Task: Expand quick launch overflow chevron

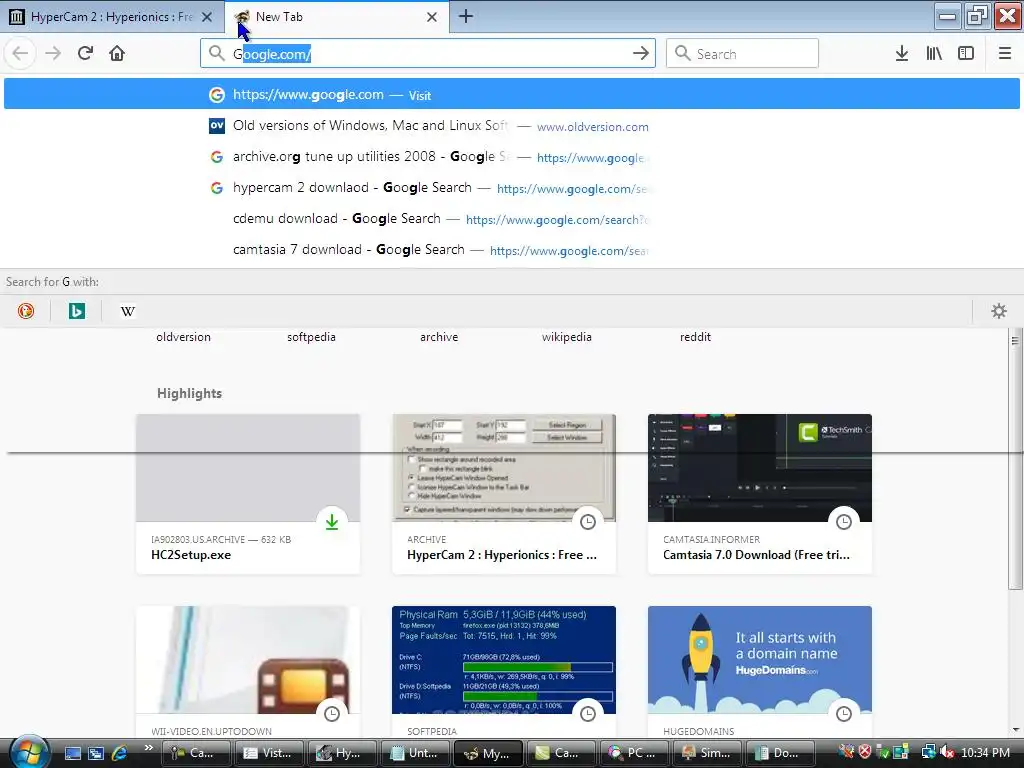Action: point(149,748)
